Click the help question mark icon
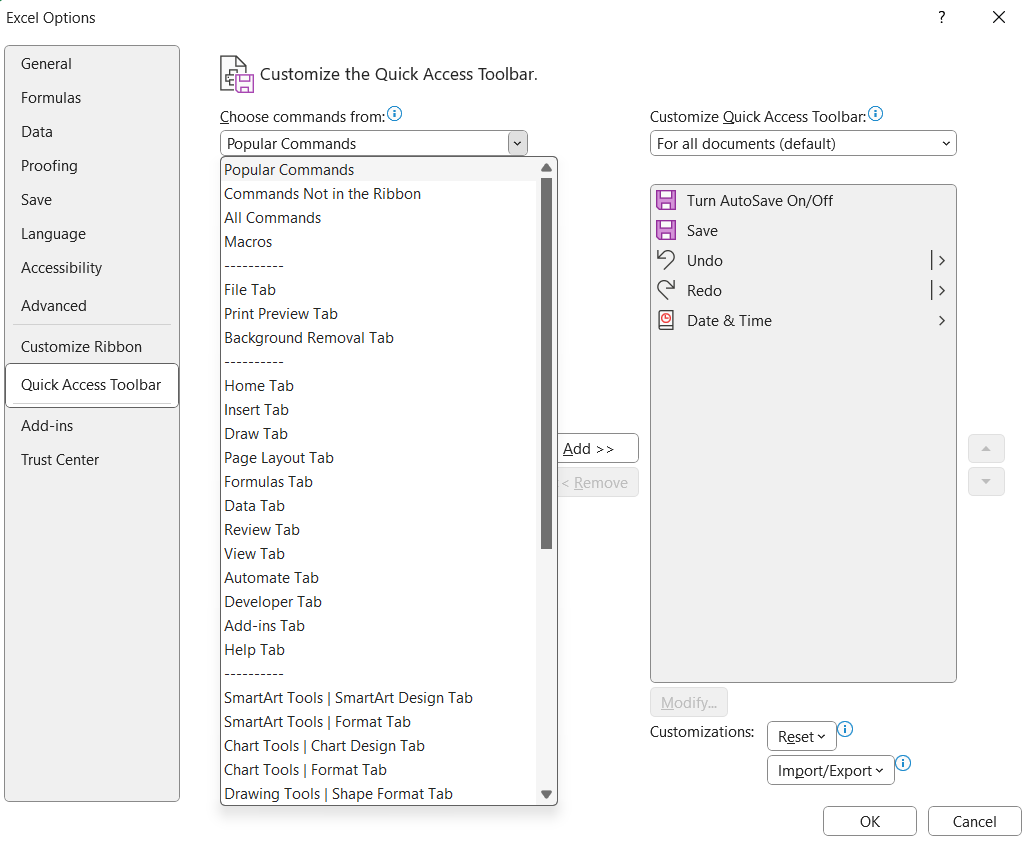Image resolution: width=1024 pixels, height=842 pixels. pyautogui.click(x=941, y=18)
